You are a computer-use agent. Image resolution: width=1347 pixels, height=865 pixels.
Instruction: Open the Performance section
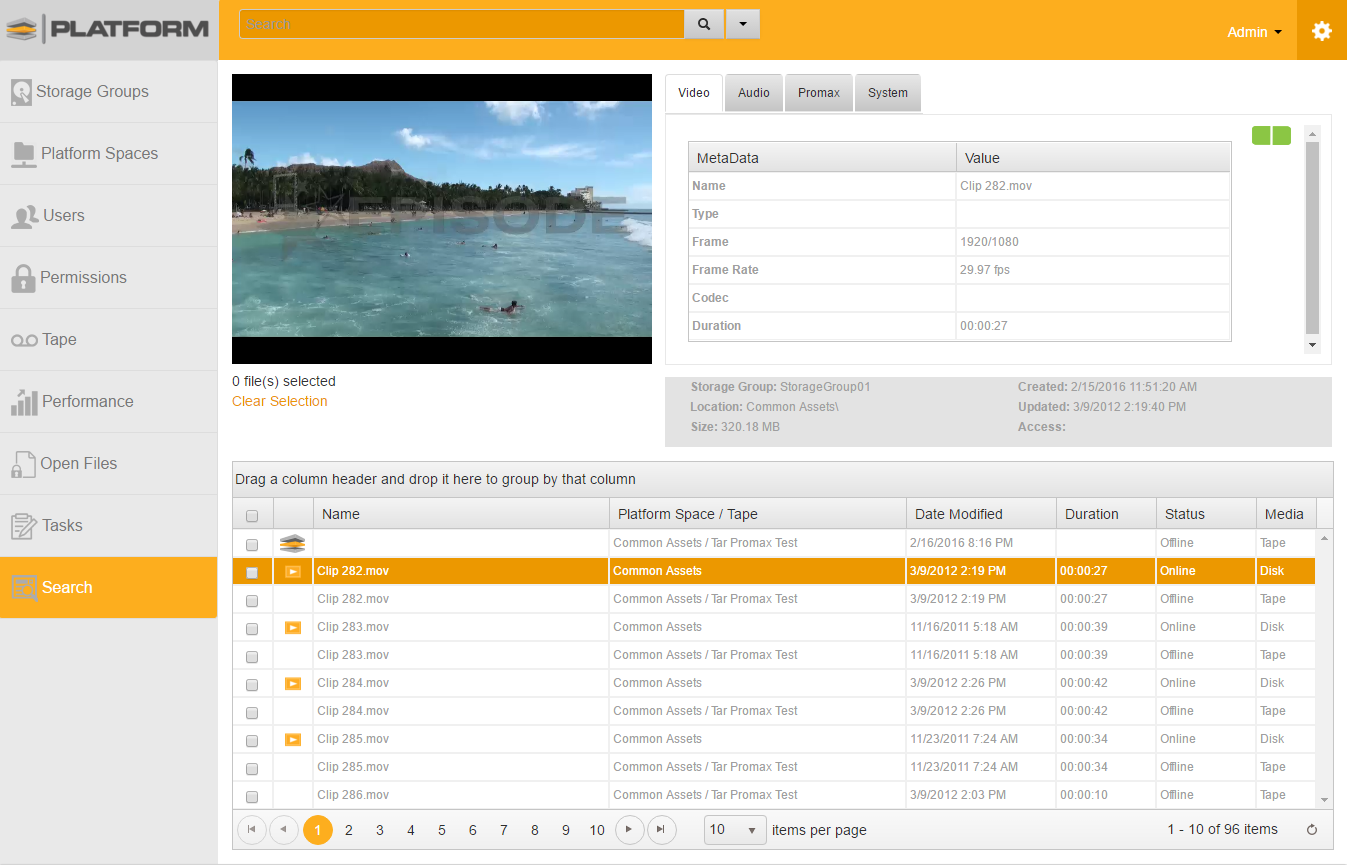point(108,402)
